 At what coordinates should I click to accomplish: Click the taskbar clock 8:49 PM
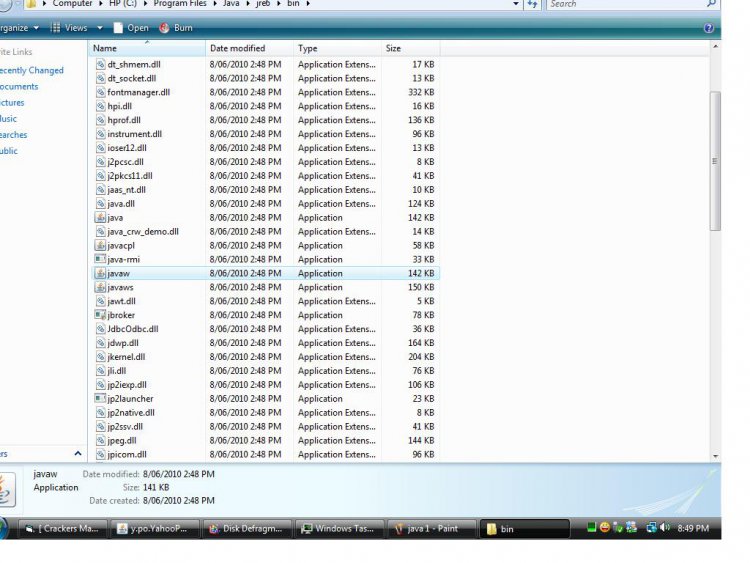coord(693,529)
